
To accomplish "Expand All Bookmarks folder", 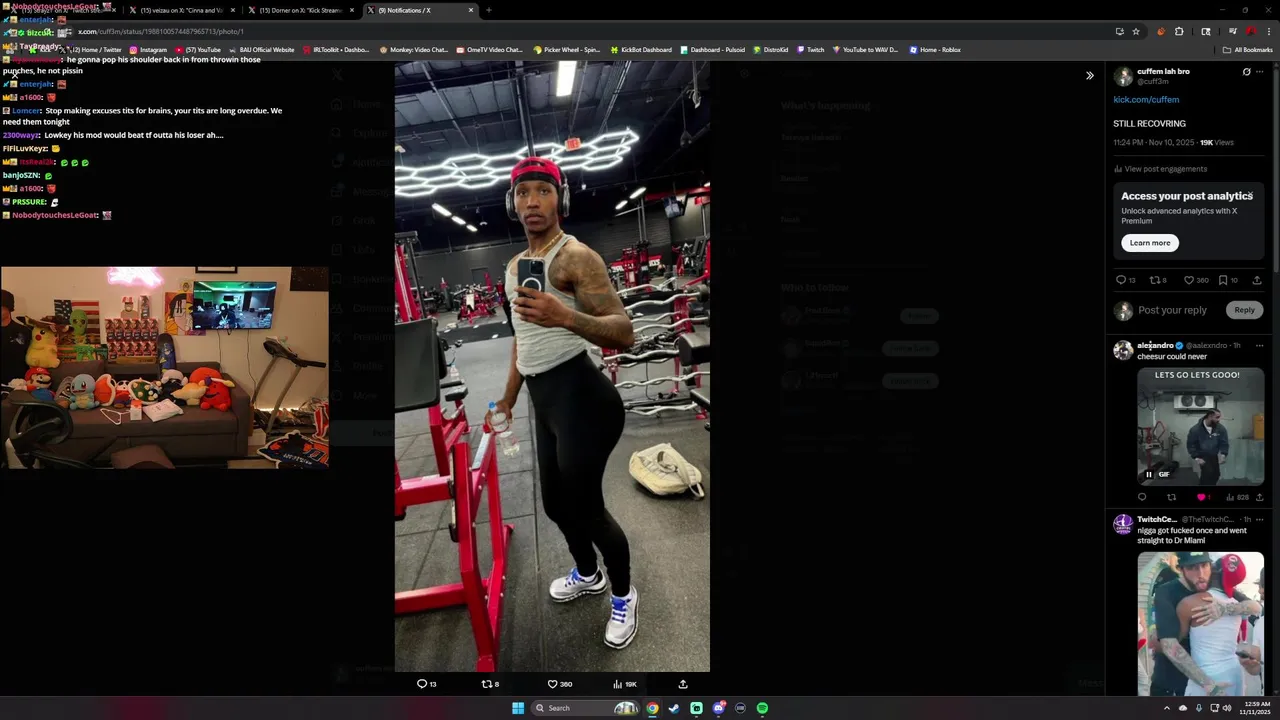I will [1248, 50].
